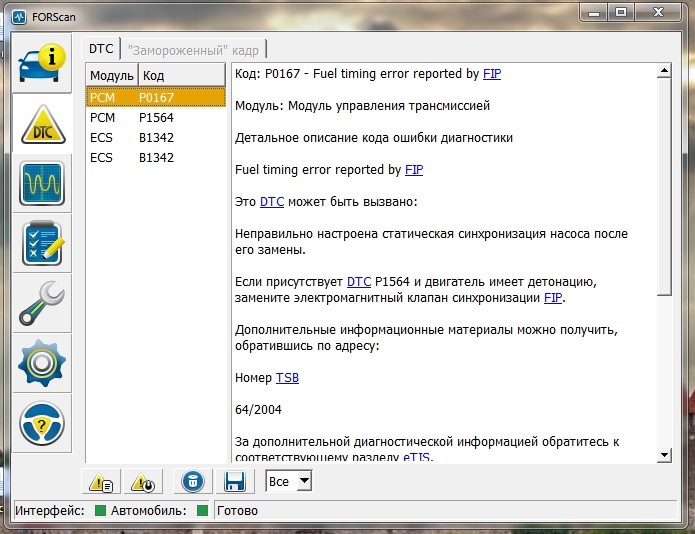Viewport: 695px width, 534px height.
Task: Click the 64/2004 bulletin number text
Action: pos(258,409)
